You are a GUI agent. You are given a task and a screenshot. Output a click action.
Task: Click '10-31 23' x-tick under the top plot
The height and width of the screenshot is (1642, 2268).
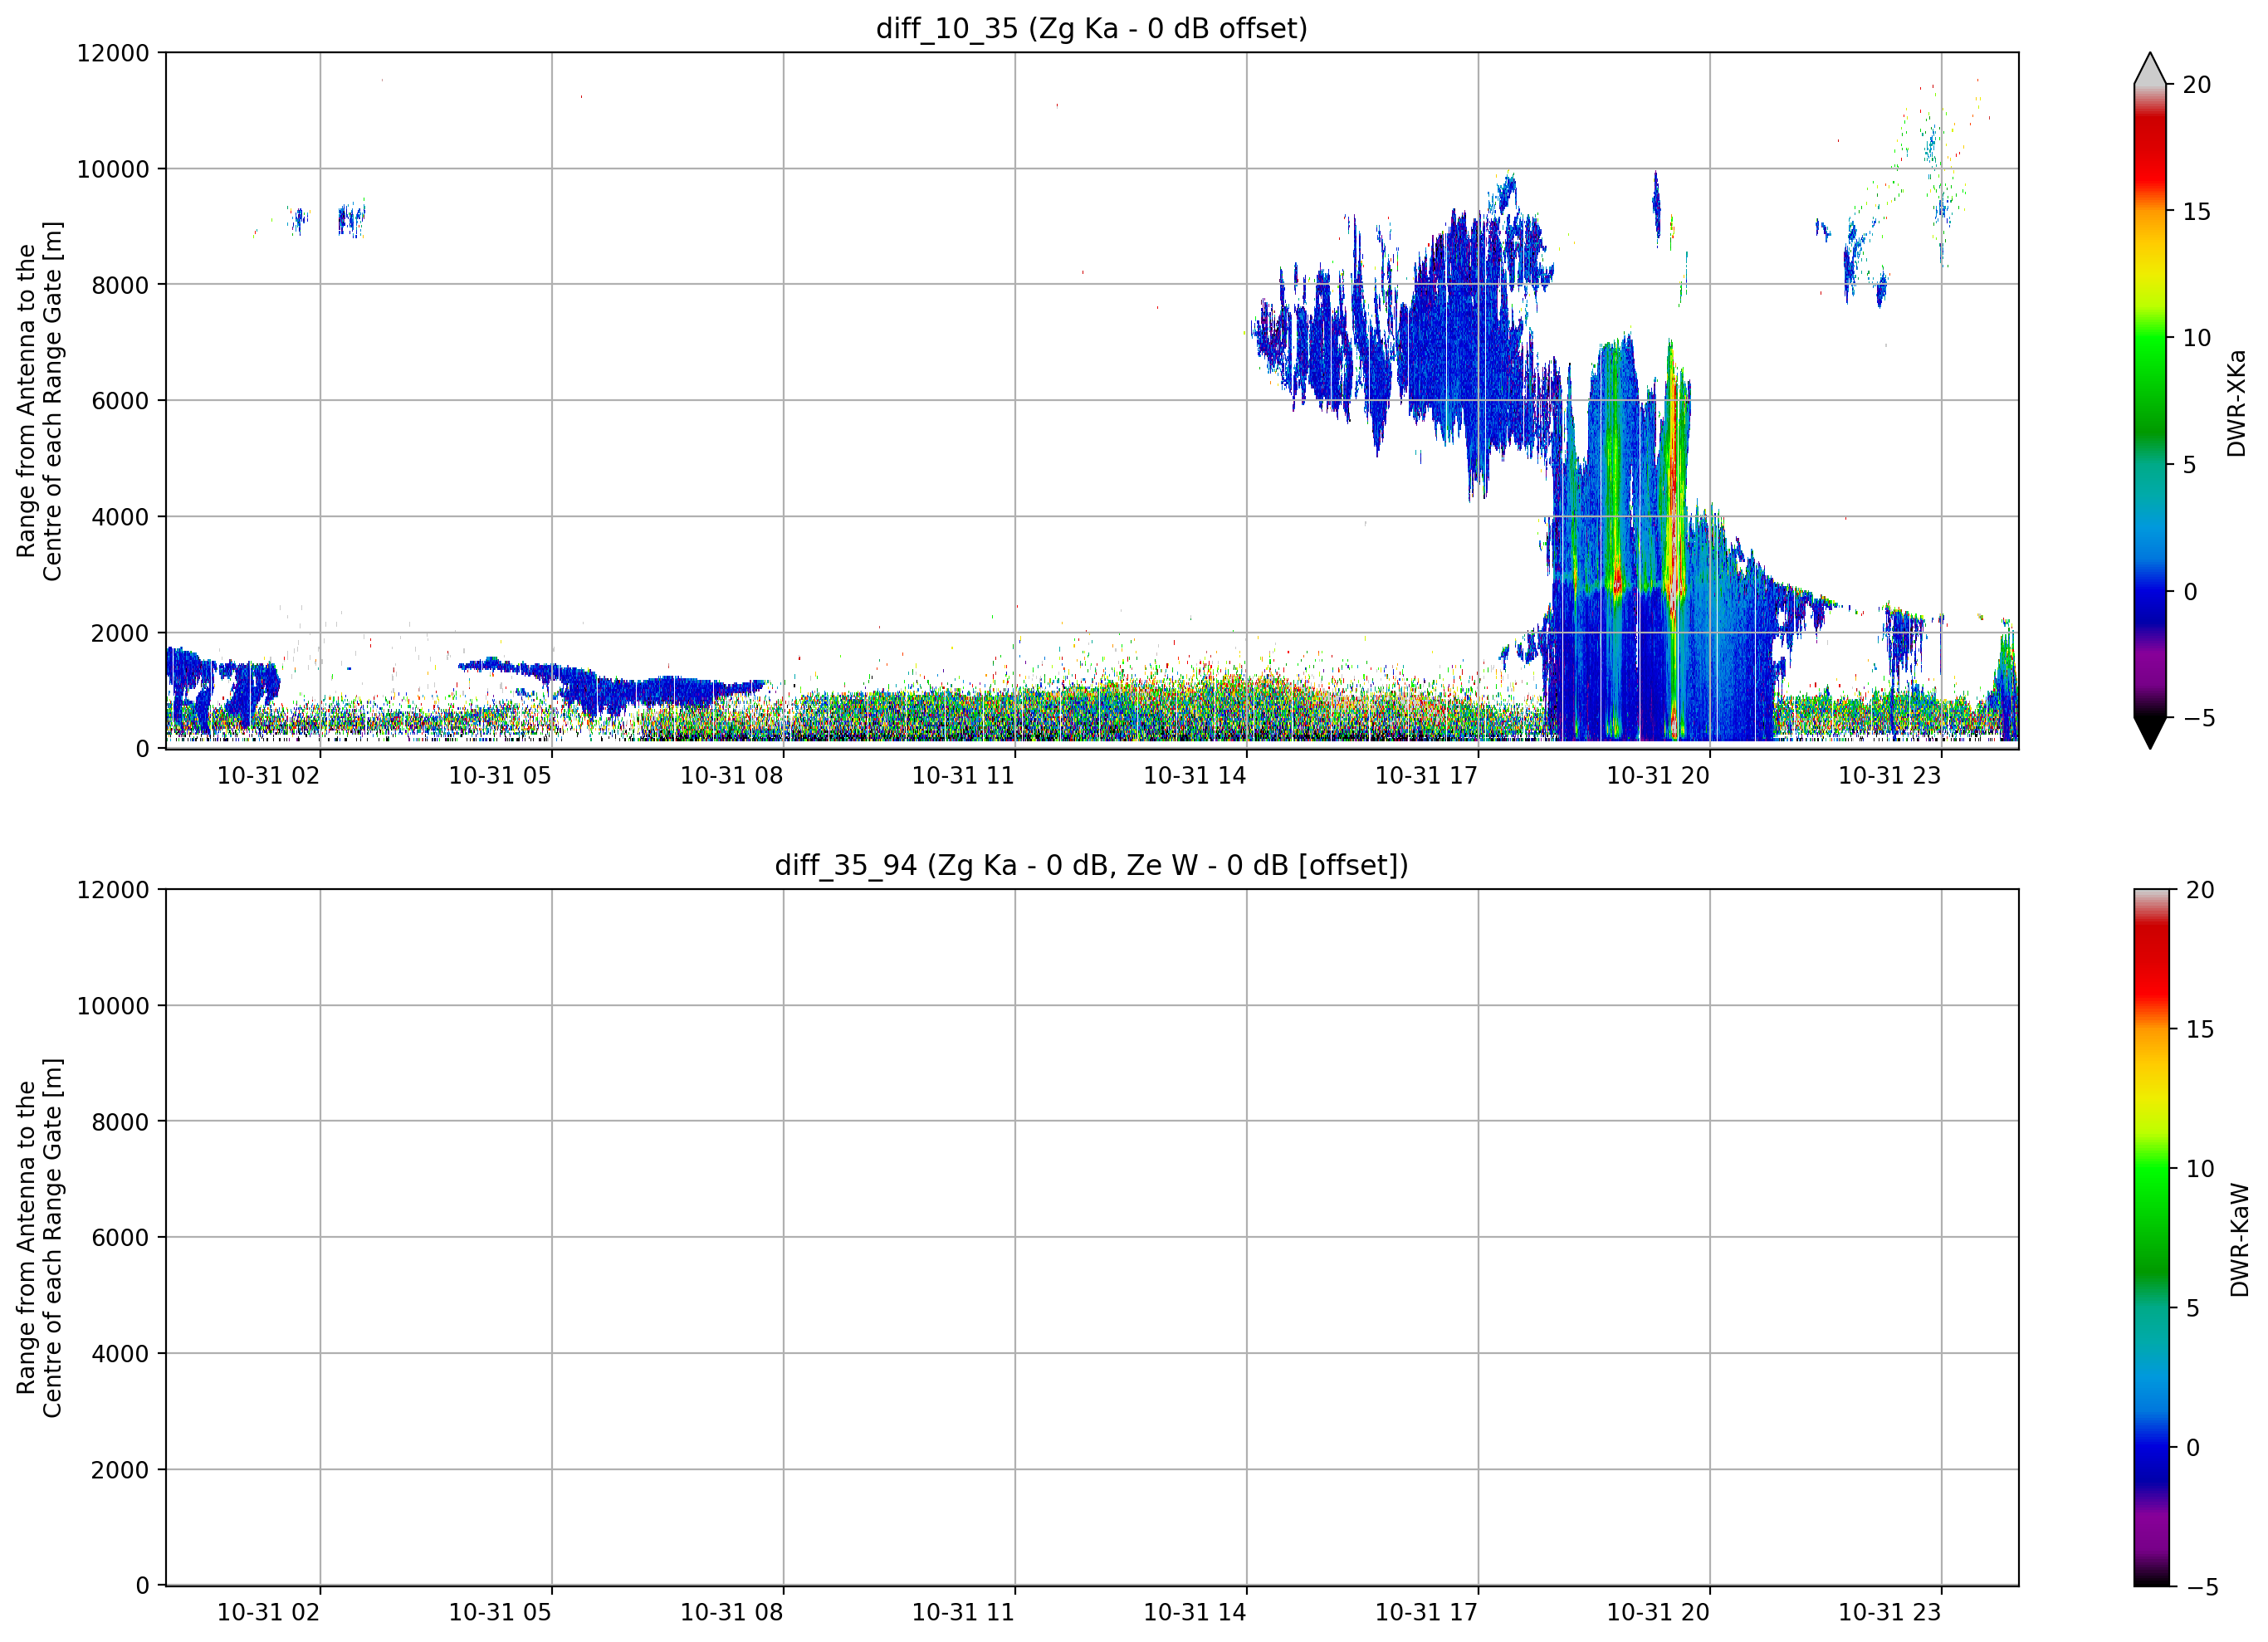(x=1890, y=776)
